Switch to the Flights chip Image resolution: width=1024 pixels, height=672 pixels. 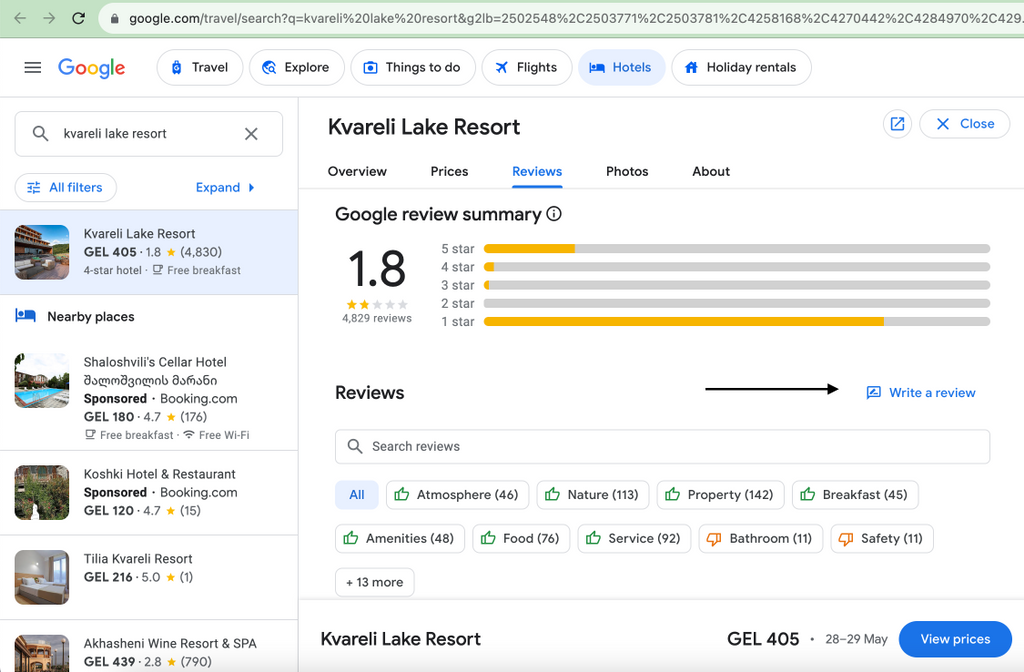[x=526, y=67]
